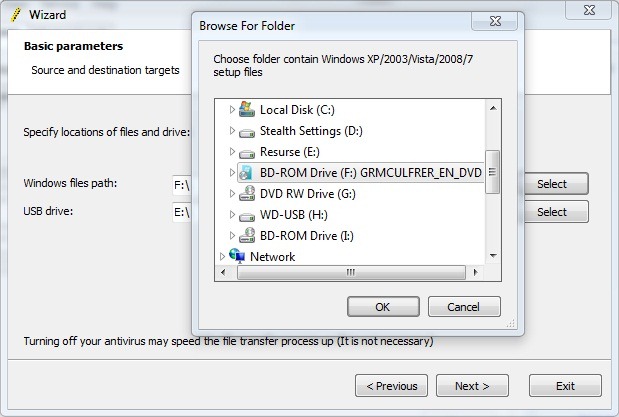Click the BD-ROM Drive (F:) disc icon
Screen dimensions: 619x417
247,173
